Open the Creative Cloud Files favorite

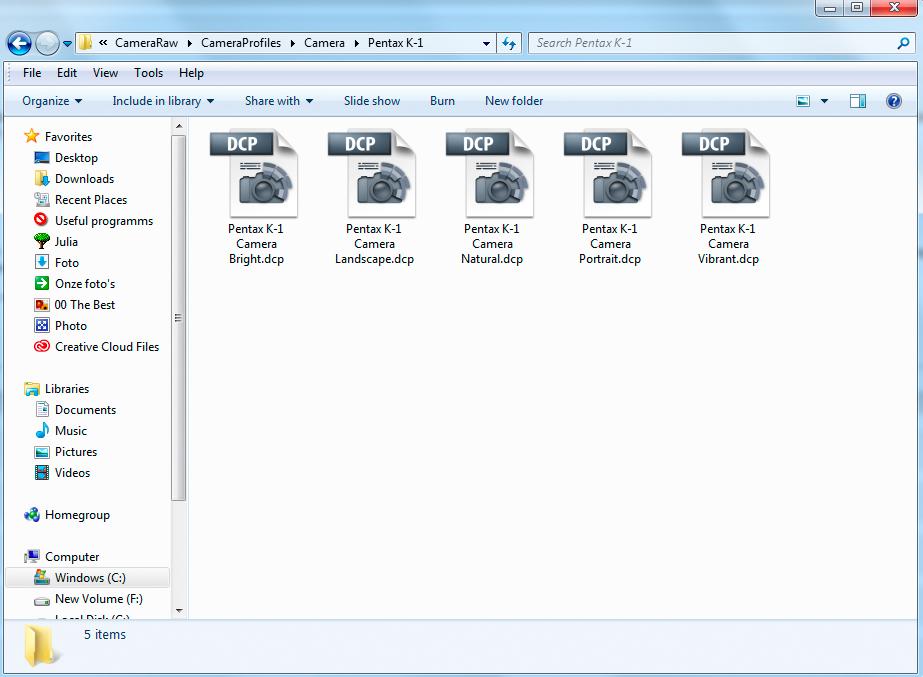coord(97,347)
